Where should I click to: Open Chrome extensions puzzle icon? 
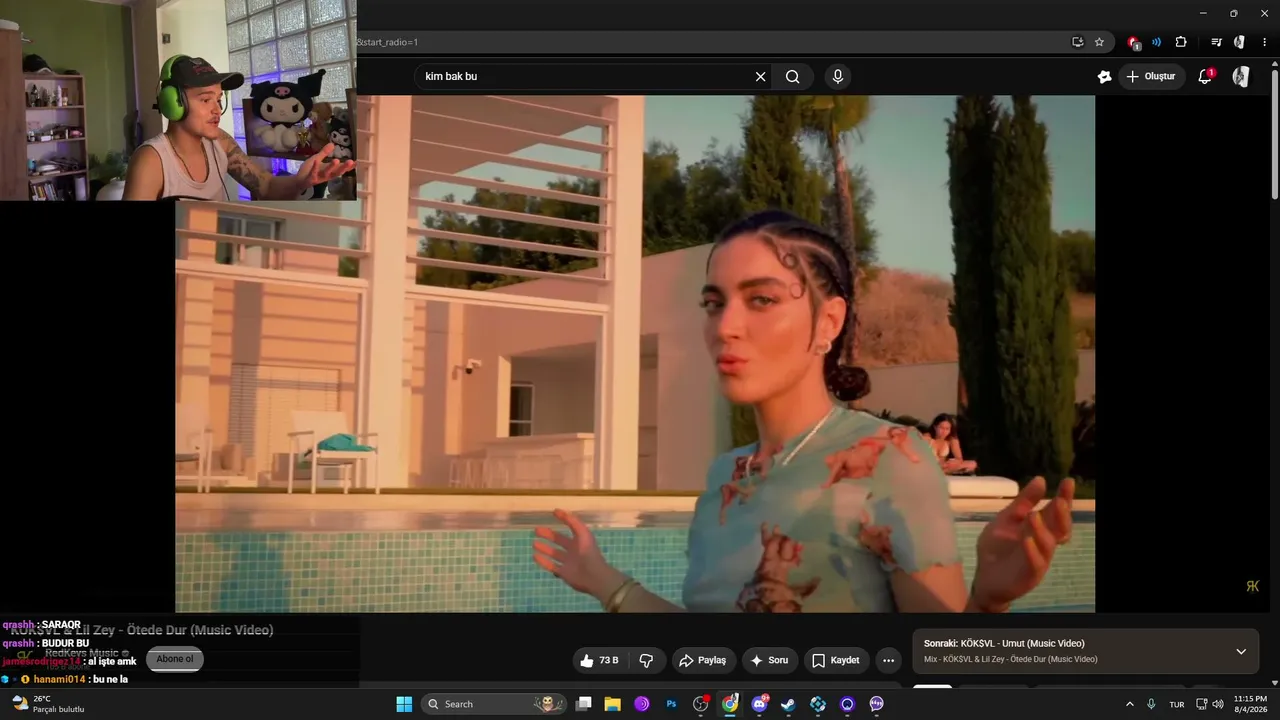coord(1181,42)
